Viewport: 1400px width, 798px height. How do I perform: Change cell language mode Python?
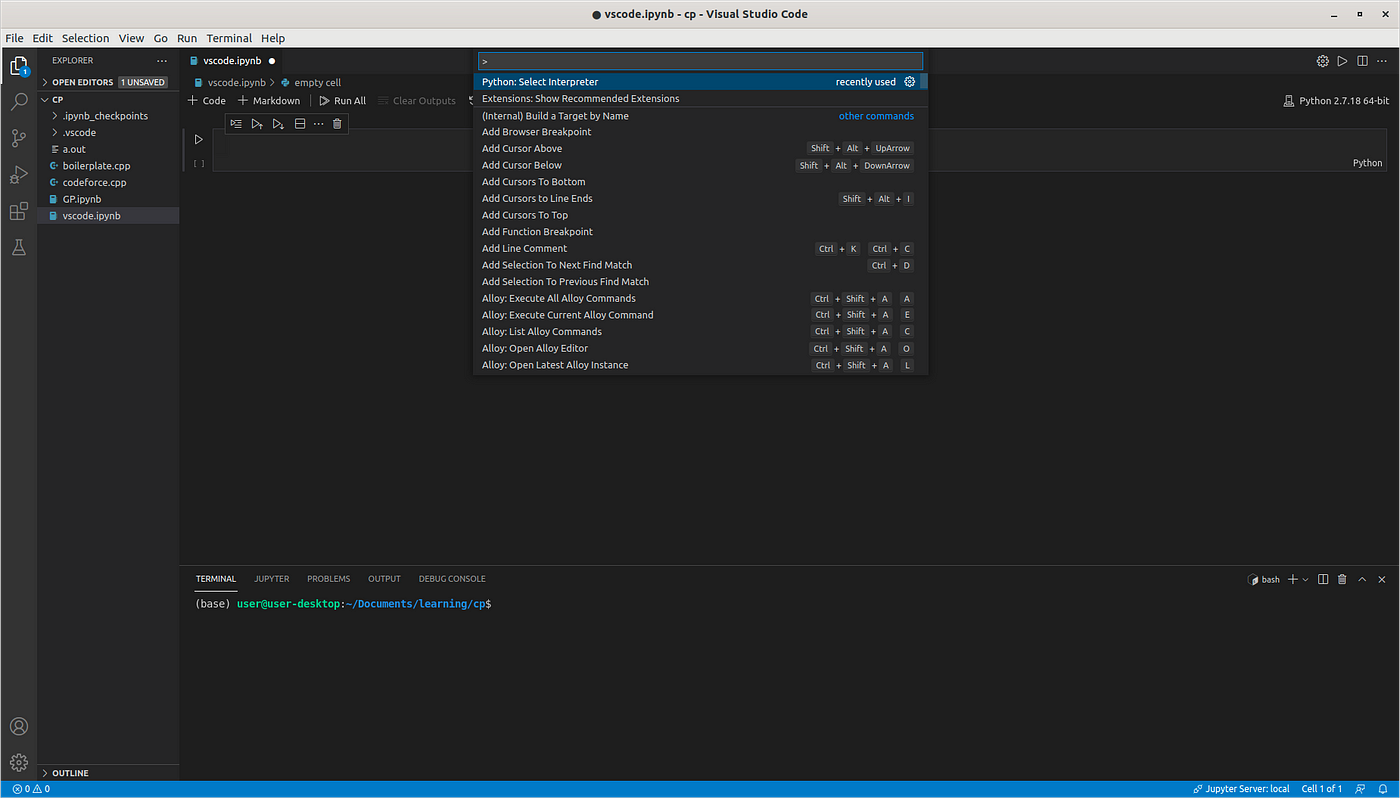(x=1367, y=163)
